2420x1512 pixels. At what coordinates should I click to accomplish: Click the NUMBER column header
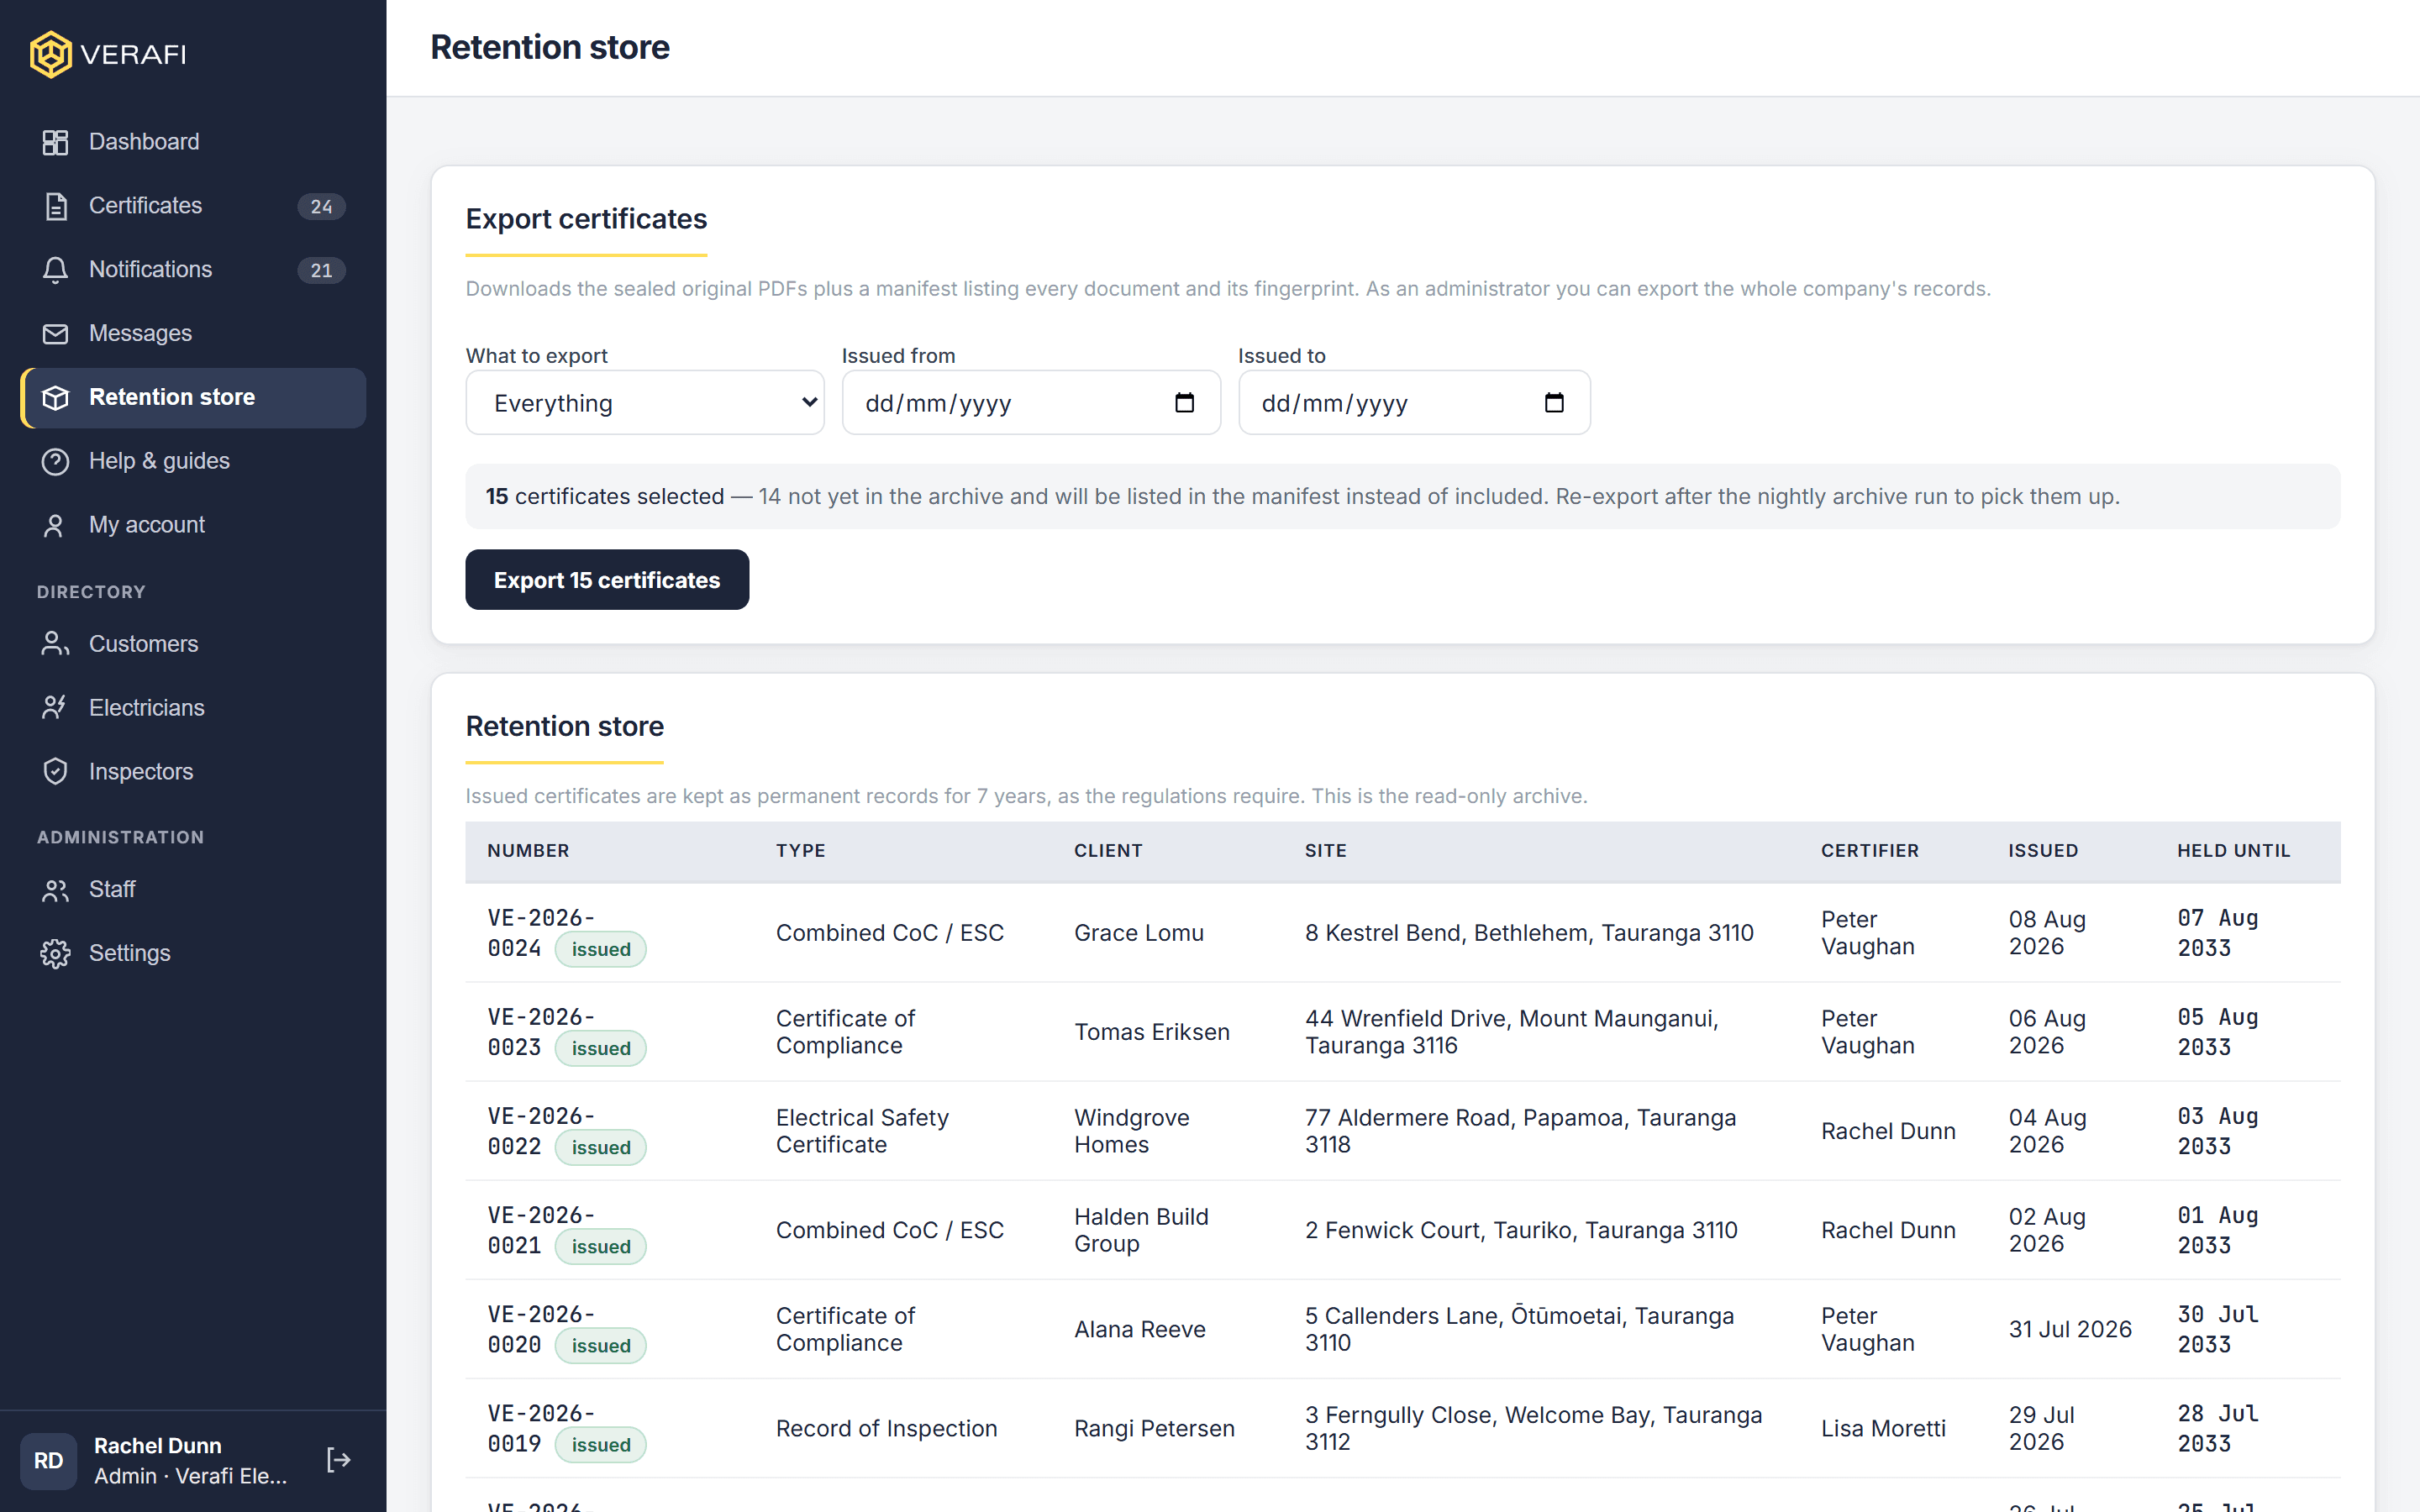(x=528, y=851)
